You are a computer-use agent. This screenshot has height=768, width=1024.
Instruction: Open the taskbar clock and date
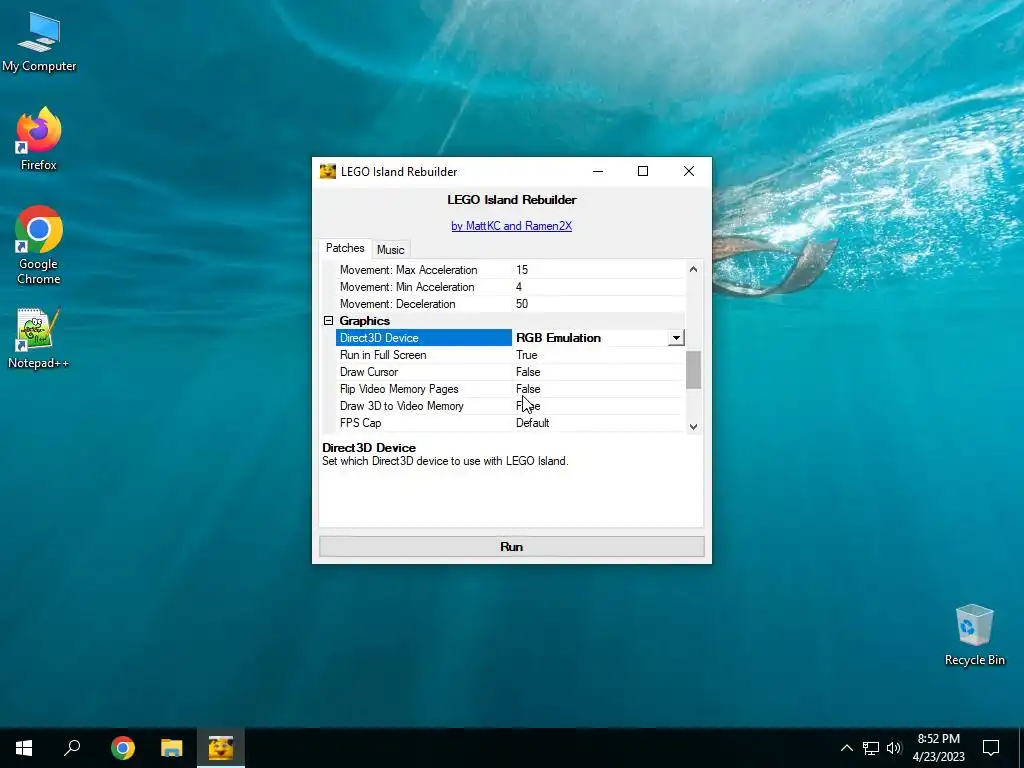click(938, 748)
